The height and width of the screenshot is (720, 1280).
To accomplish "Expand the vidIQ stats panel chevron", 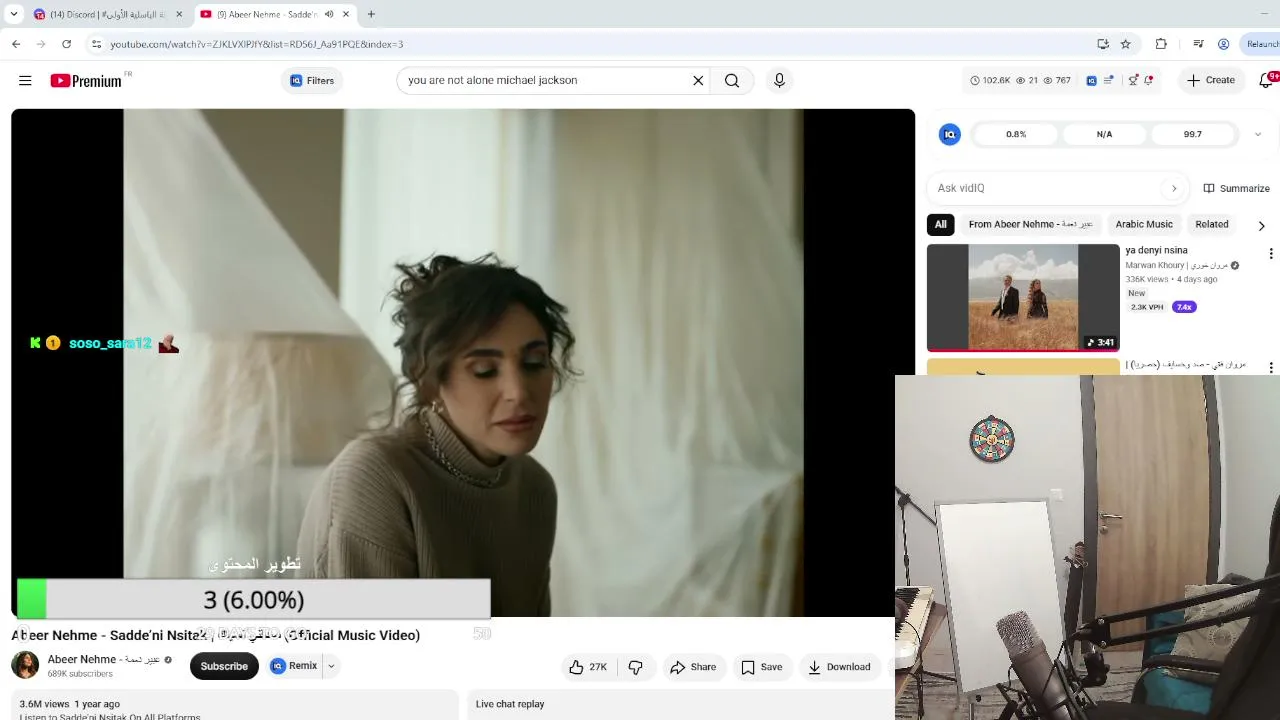I will pos(1258,134).
